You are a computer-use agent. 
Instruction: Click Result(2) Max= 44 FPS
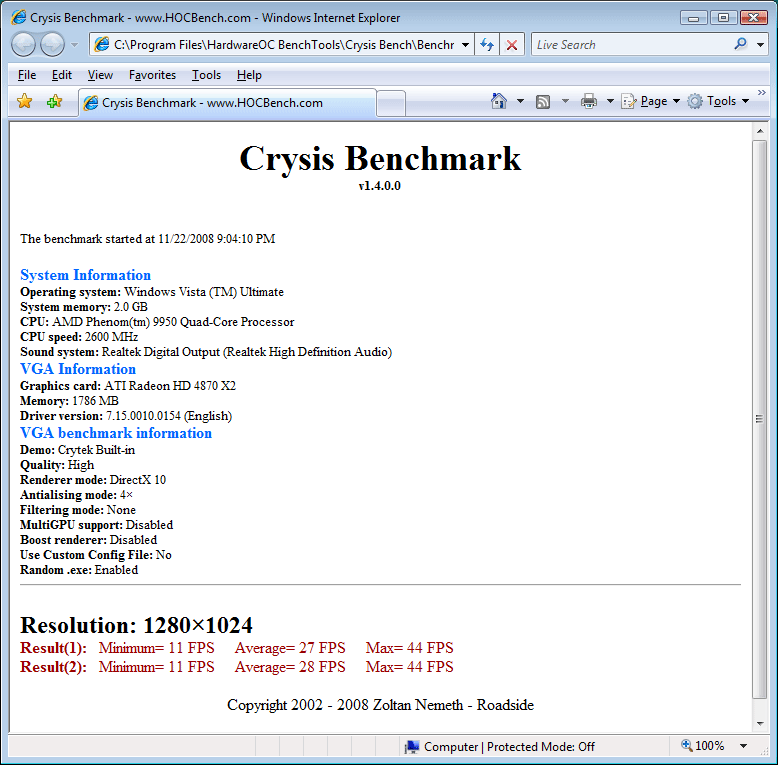(x=409, y=667)
